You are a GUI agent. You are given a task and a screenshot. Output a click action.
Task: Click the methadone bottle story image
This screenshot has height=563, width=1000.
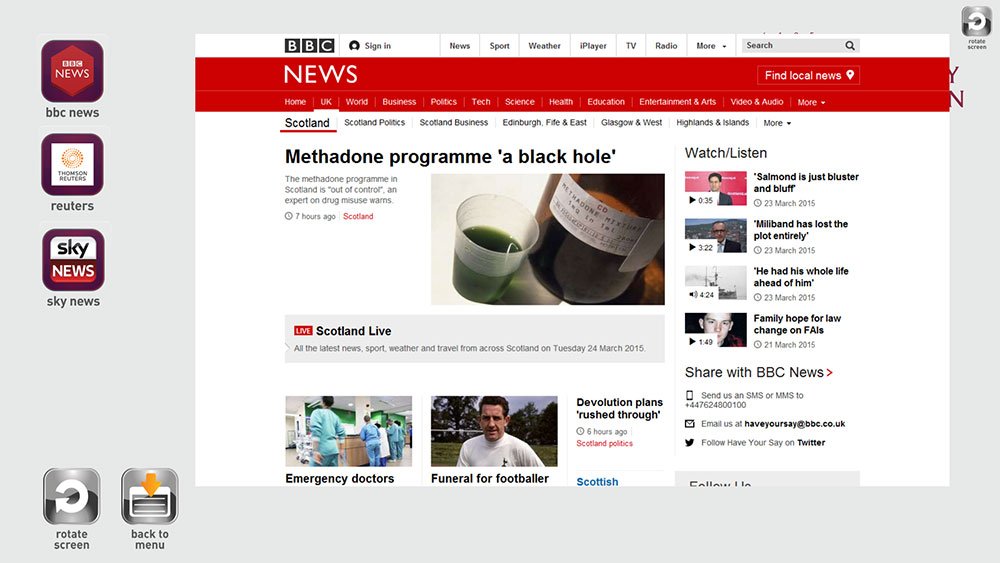[x=548, y=239]
